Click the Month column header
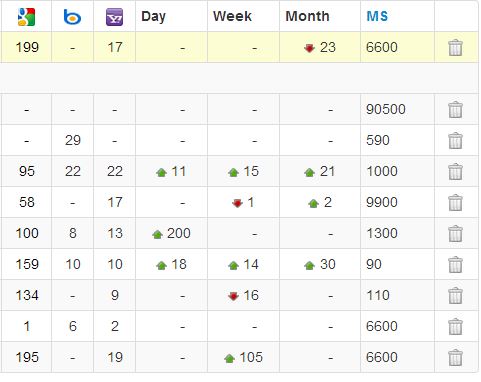 coord(307,16)
